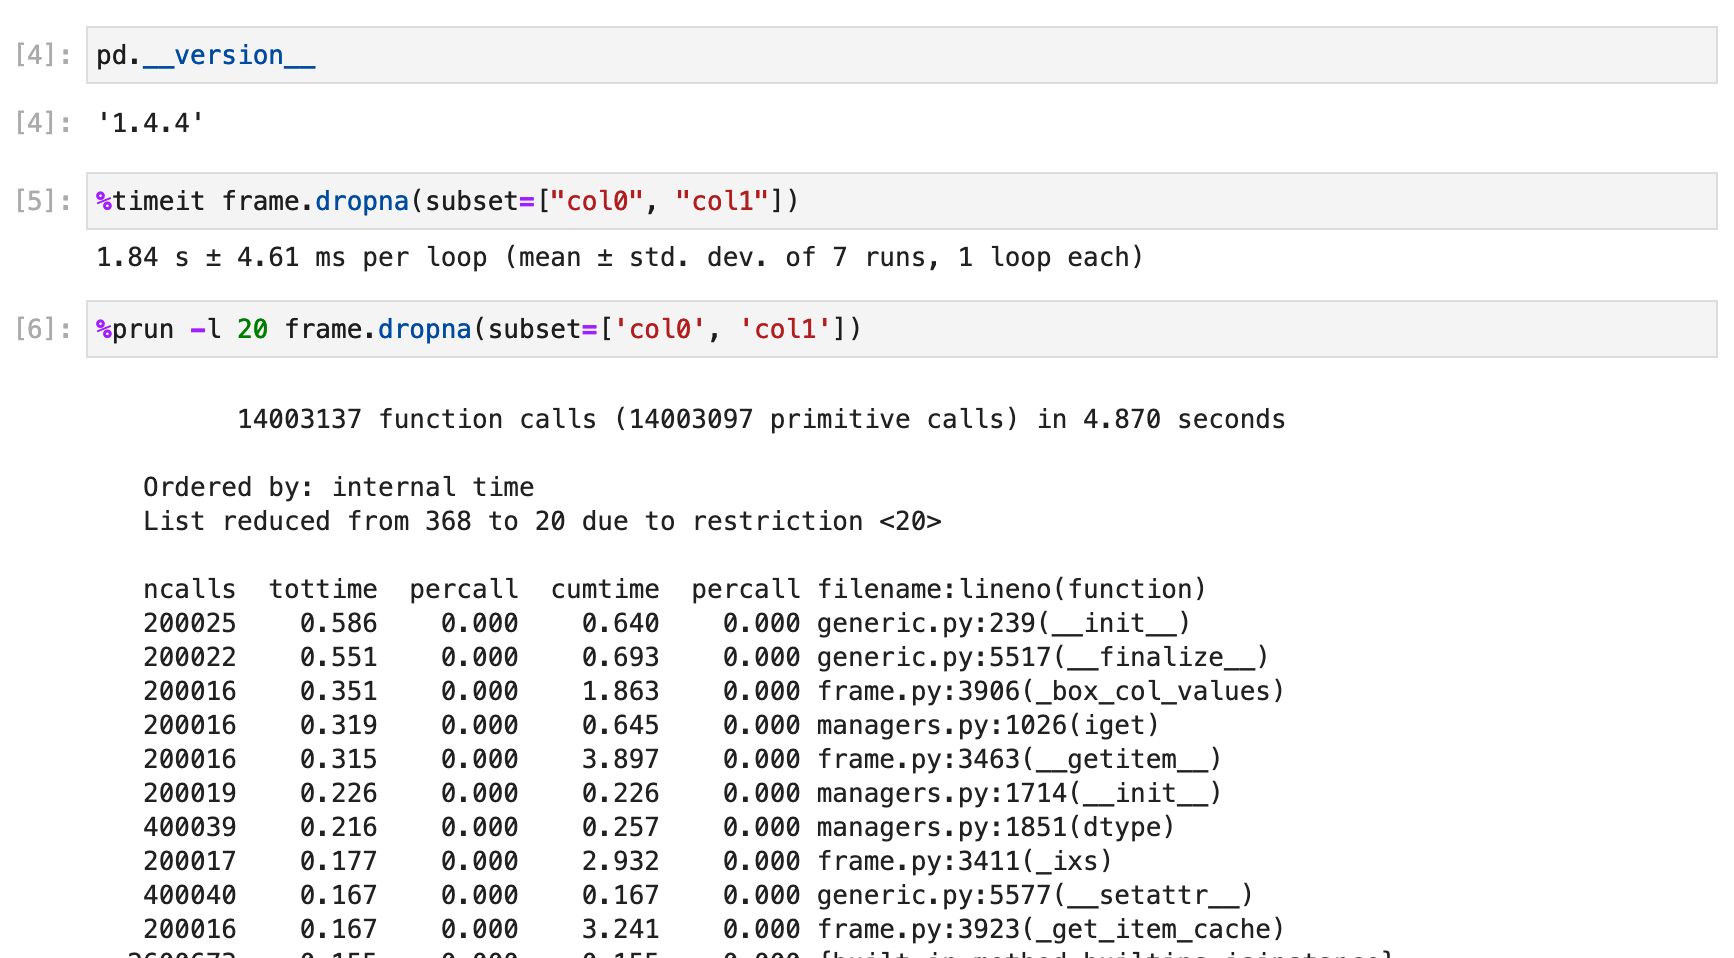The image size is (1734, 958).
Task: Click the generic.py:5517(__finalize__) entry
Action: 1042,657
